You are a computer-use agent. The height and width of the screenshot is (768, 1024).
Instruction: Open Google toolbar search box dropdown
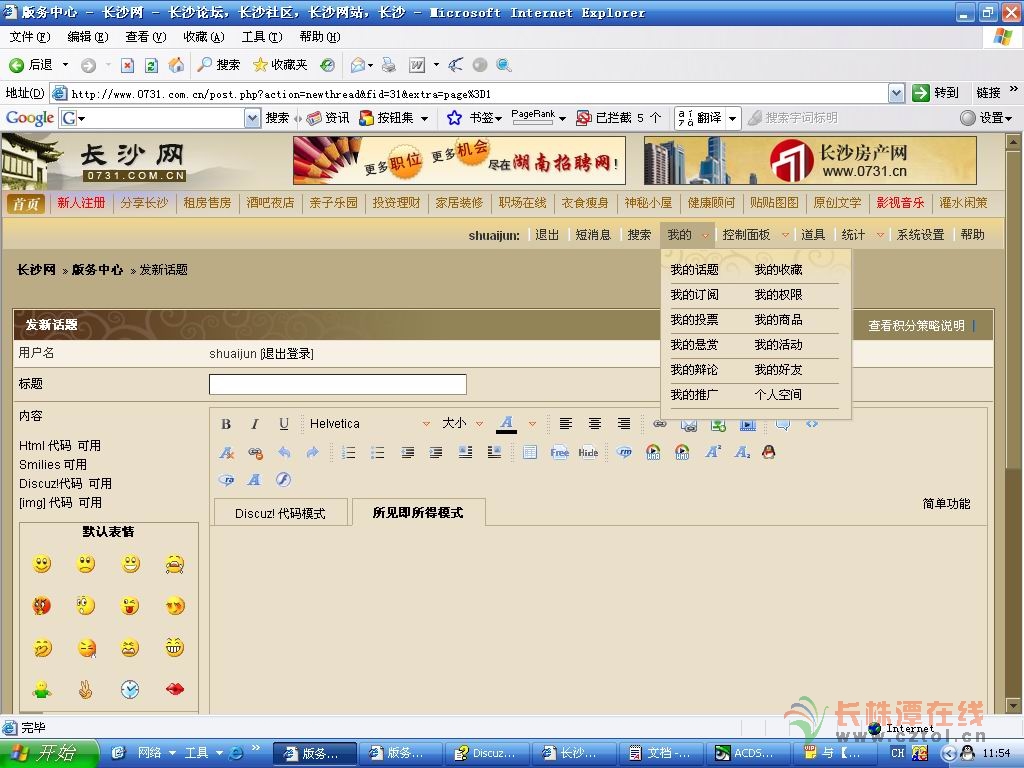tap(252, 118)
